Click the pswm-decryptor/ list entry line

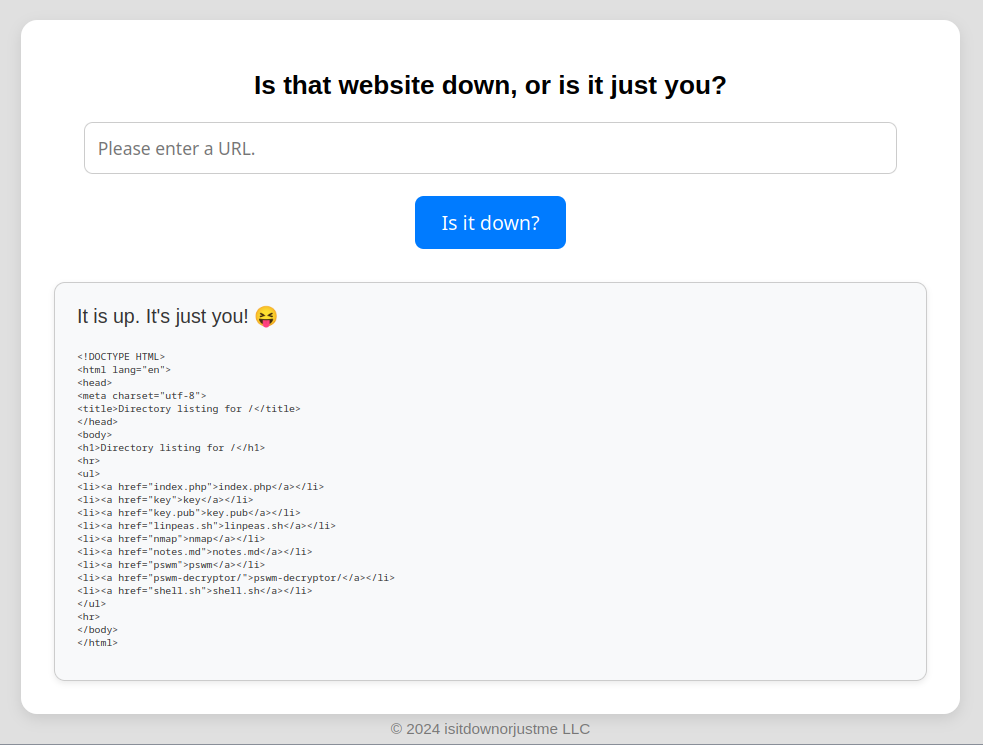point(236,578)
